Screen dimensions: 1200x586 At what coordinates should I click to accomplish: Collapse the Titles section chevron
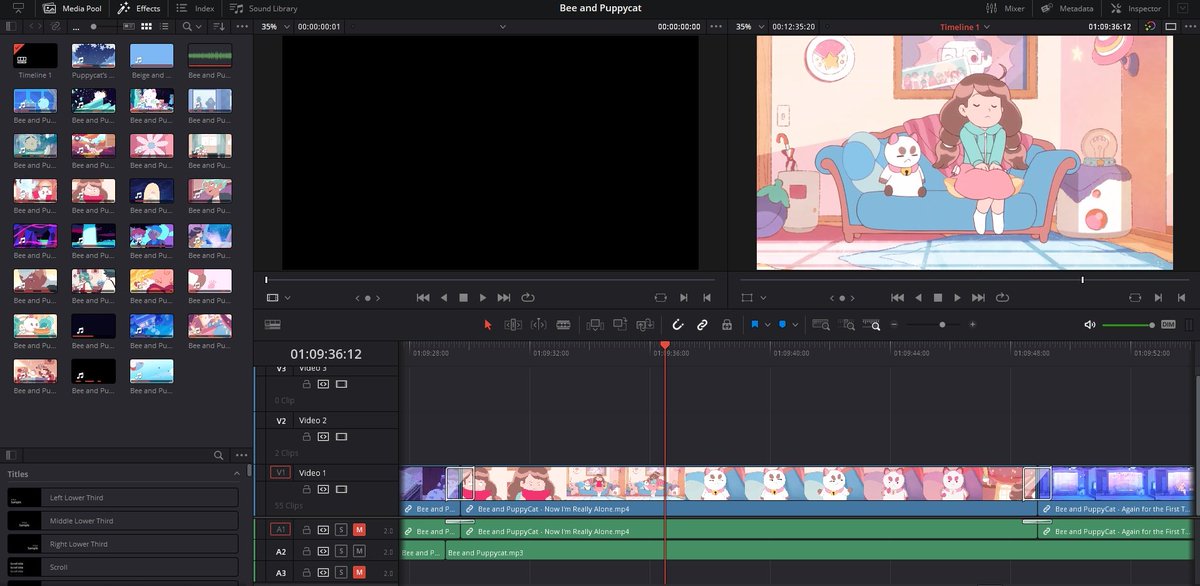coord(237,474)
